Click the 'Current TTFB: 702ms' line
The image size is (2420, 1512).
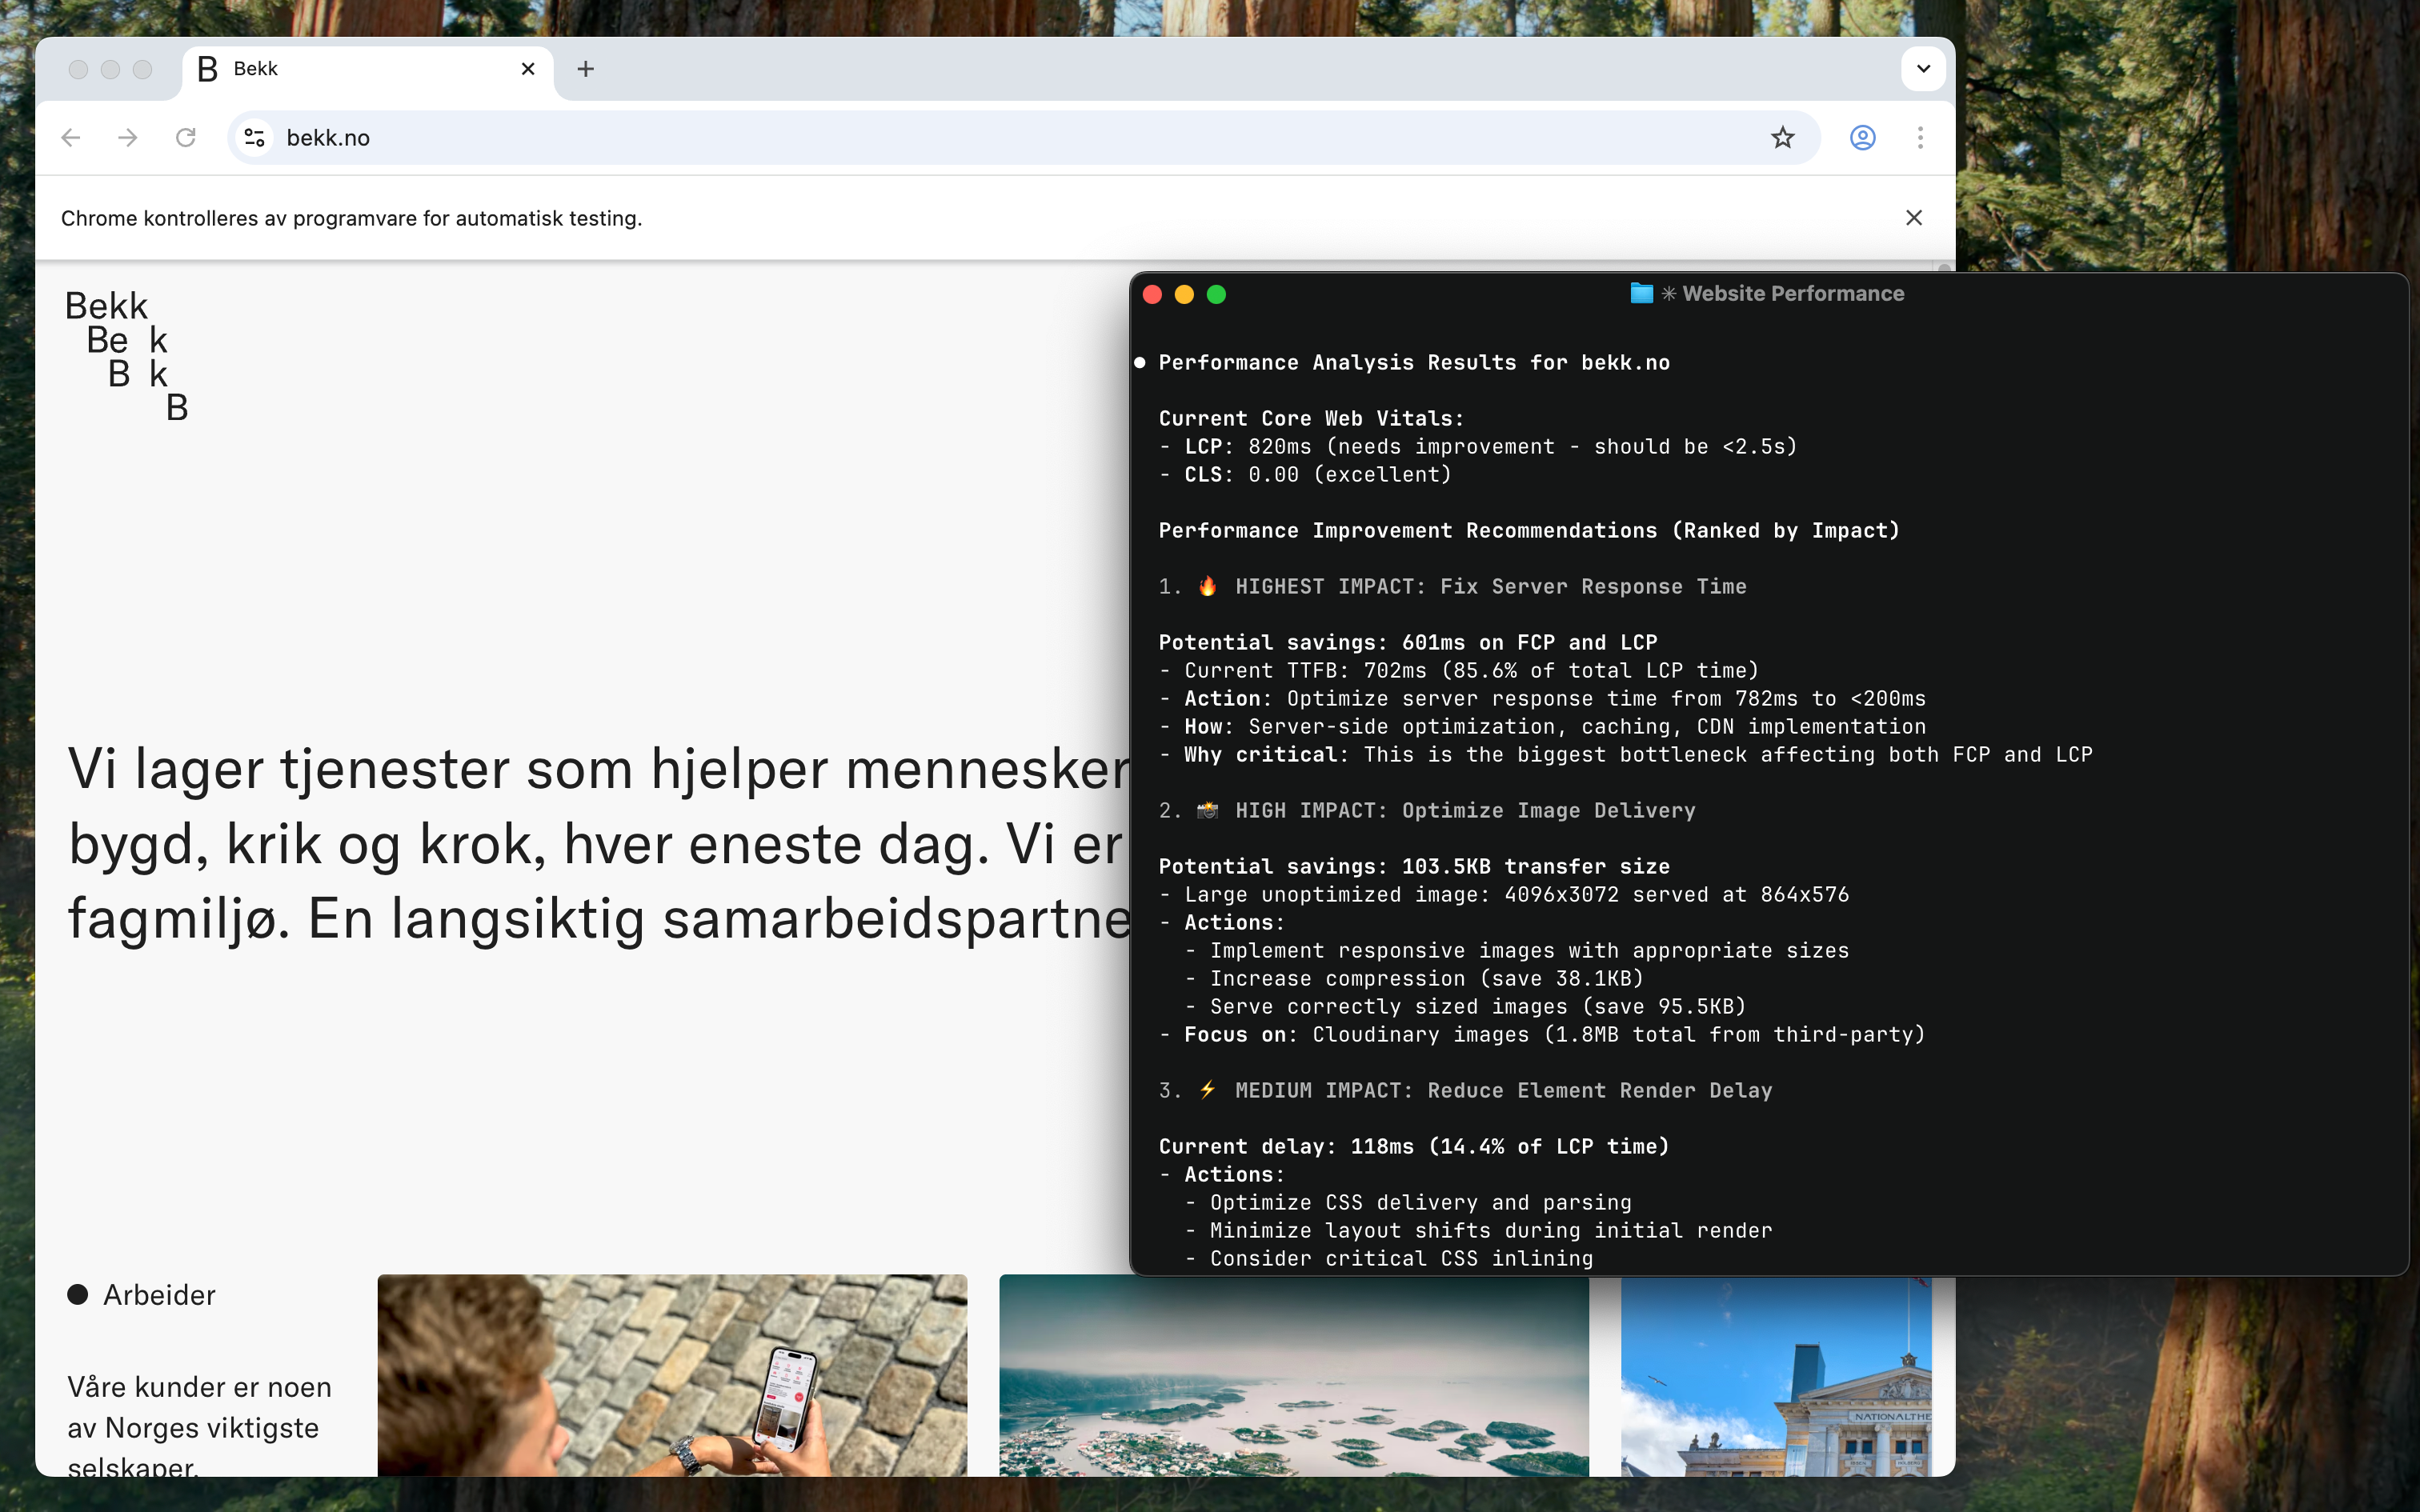1459,671
